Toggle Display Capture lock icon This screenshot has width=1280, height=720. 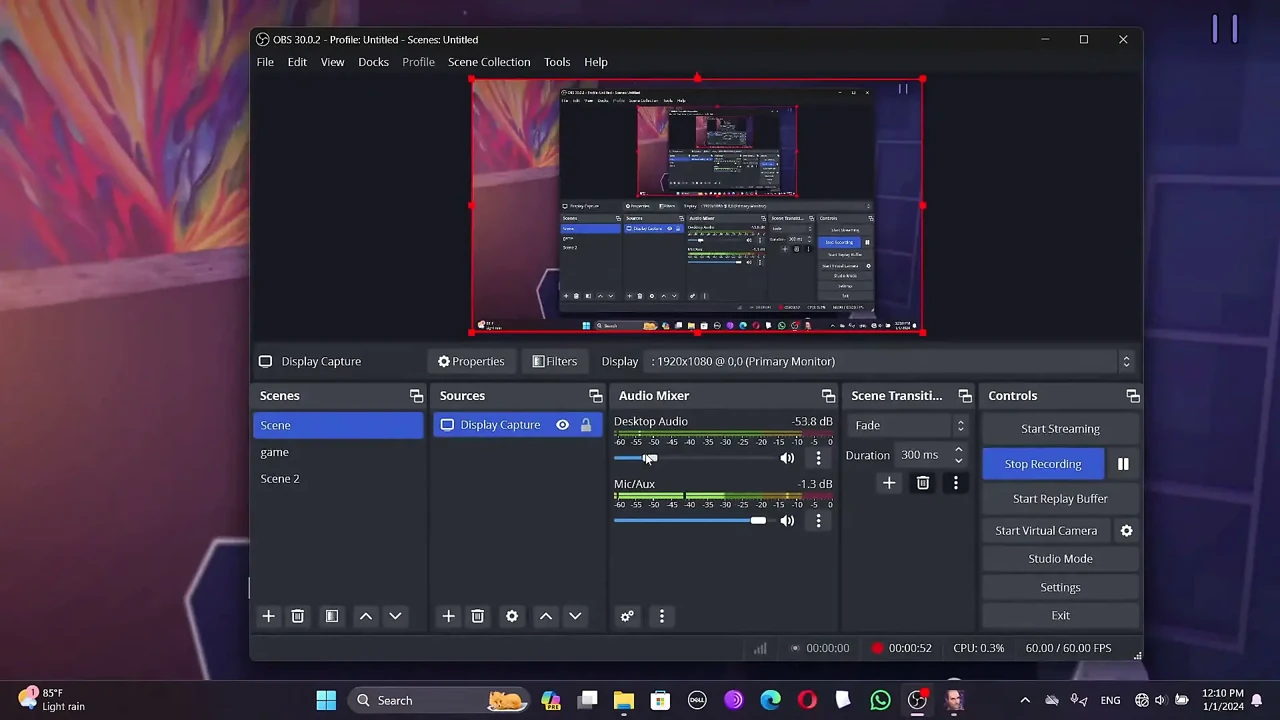(586, 425)
